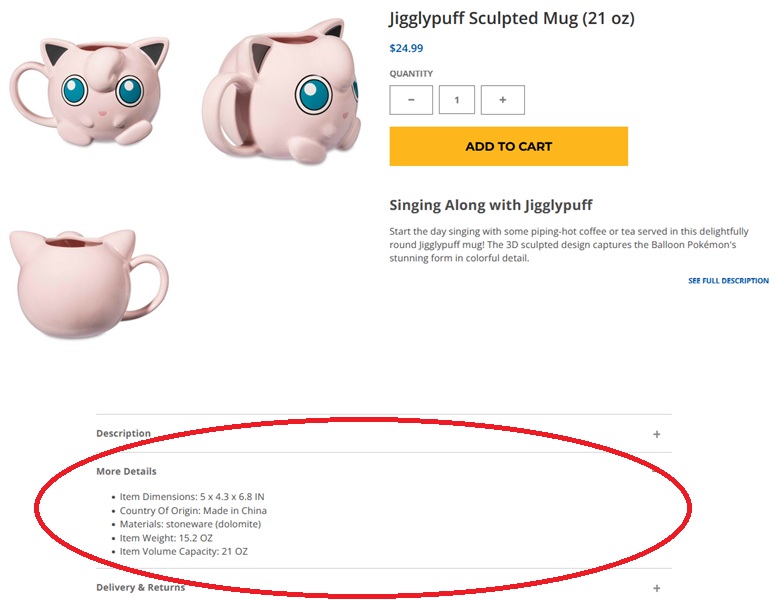
Task: Click the Item Weight detail line
Action: [166, 538]
